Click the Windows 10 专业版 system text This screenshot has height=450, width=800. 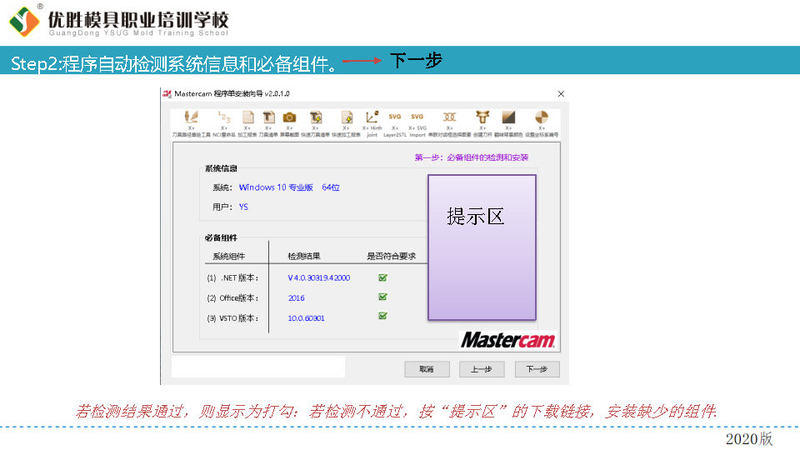(x=276, y=188)
